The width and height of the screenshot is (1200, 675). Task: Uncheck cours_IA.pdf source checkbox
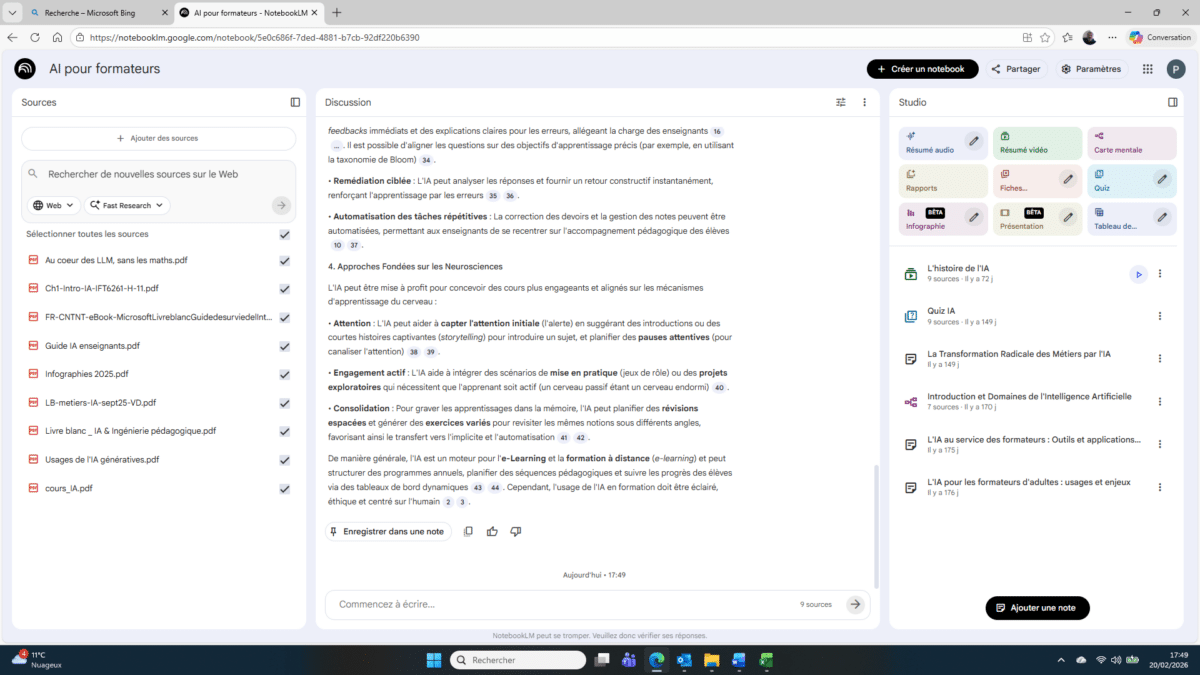click(x=285, y=489)
